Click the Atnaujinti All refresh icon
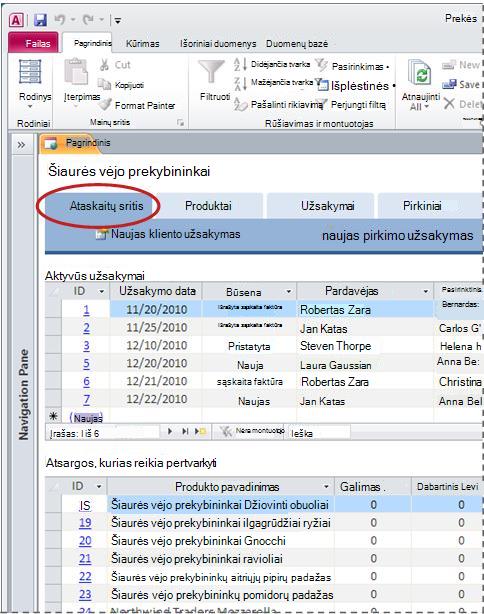 pos(419,74)
